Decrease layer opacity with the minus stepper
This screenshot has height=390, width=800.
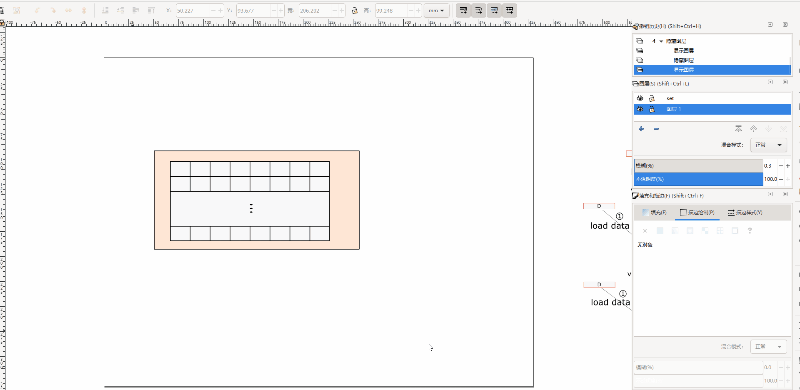click(780, 179)
